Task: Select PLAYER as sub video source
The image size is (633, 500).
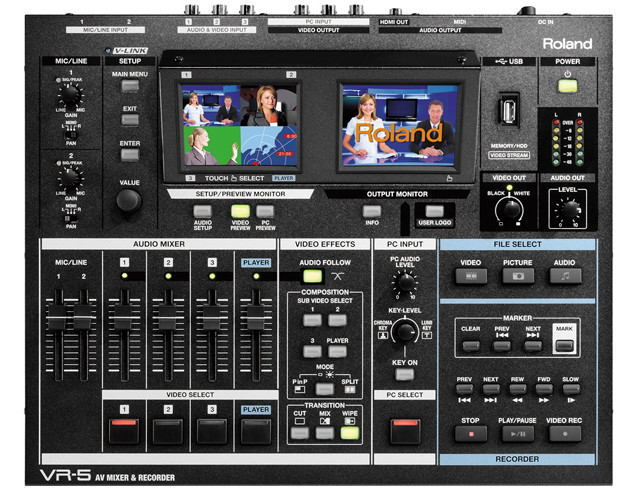Action: [x=337, y=351]
